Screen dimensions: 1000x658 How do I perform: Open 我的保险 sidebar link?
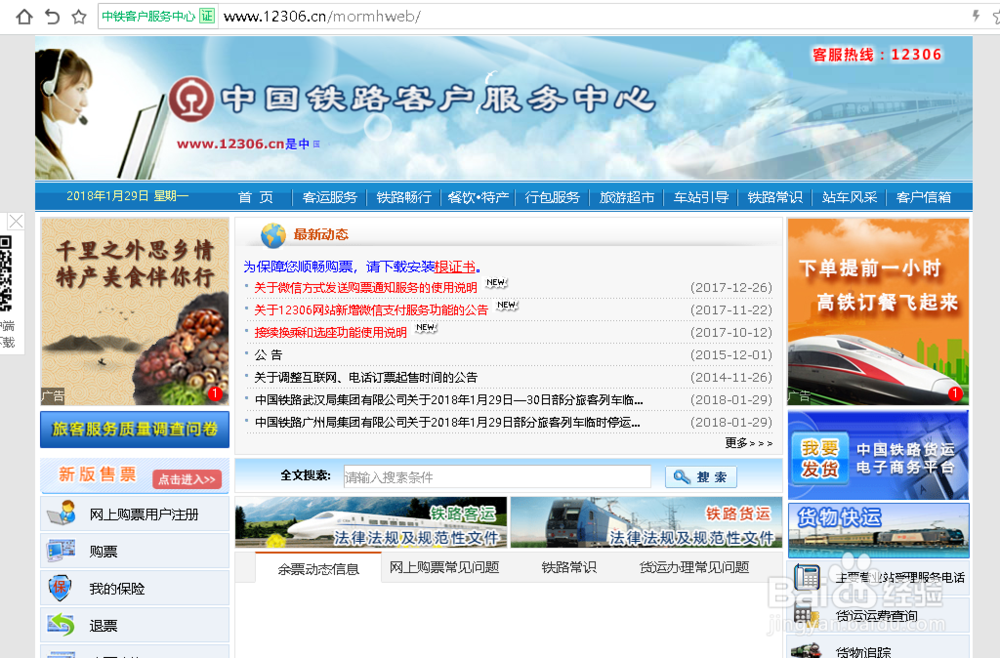click(x=117, y=589)
